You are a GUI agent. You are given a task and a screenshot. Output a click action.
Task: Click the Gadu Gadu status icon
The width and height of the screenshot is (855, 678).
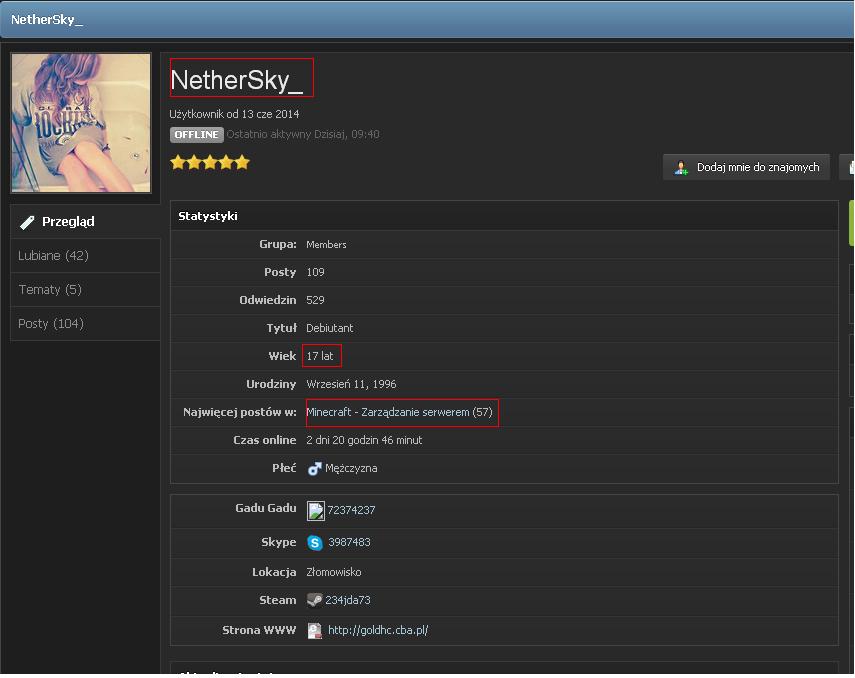pyautogui.click(x=315, y=511)
